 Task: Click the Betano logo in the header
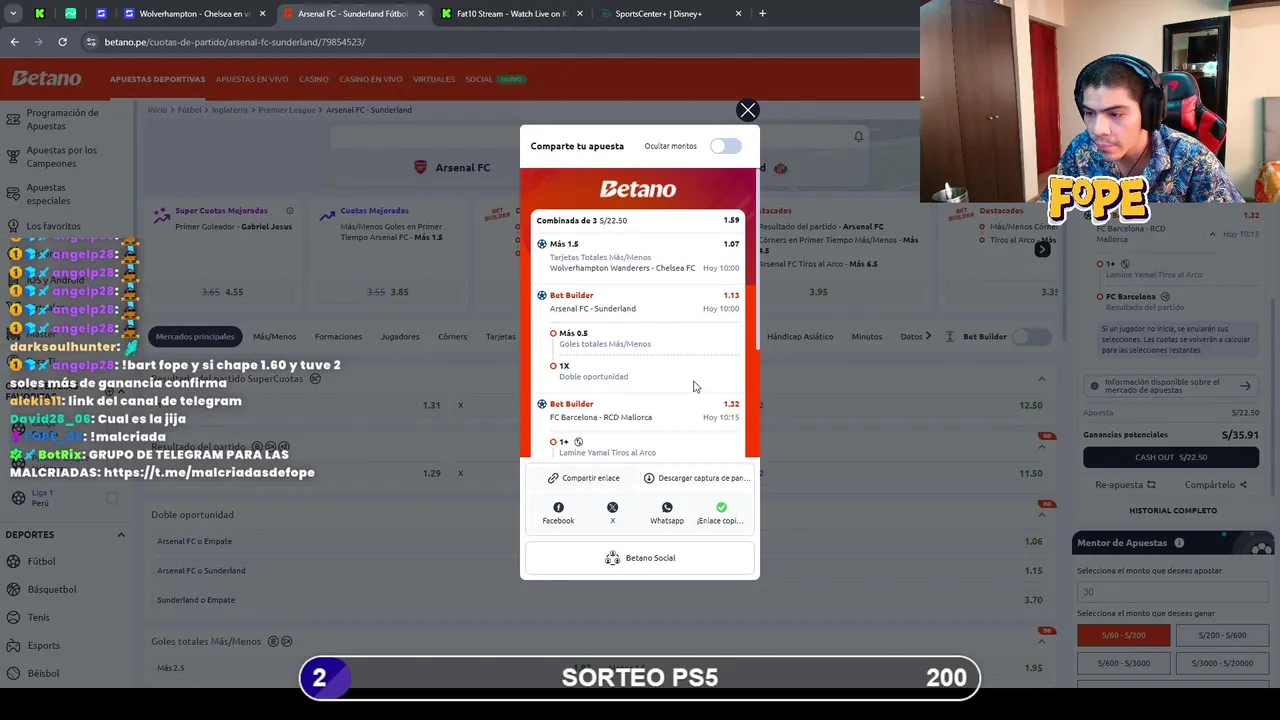tap(46, 79)
